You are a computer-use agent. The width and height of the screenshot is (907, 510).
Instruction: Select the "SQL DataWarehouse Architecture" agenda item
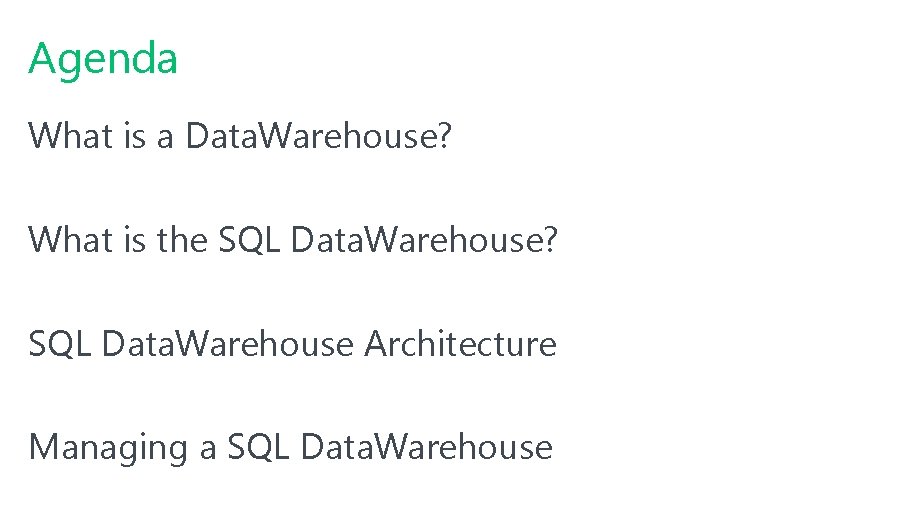click(292, 343)
